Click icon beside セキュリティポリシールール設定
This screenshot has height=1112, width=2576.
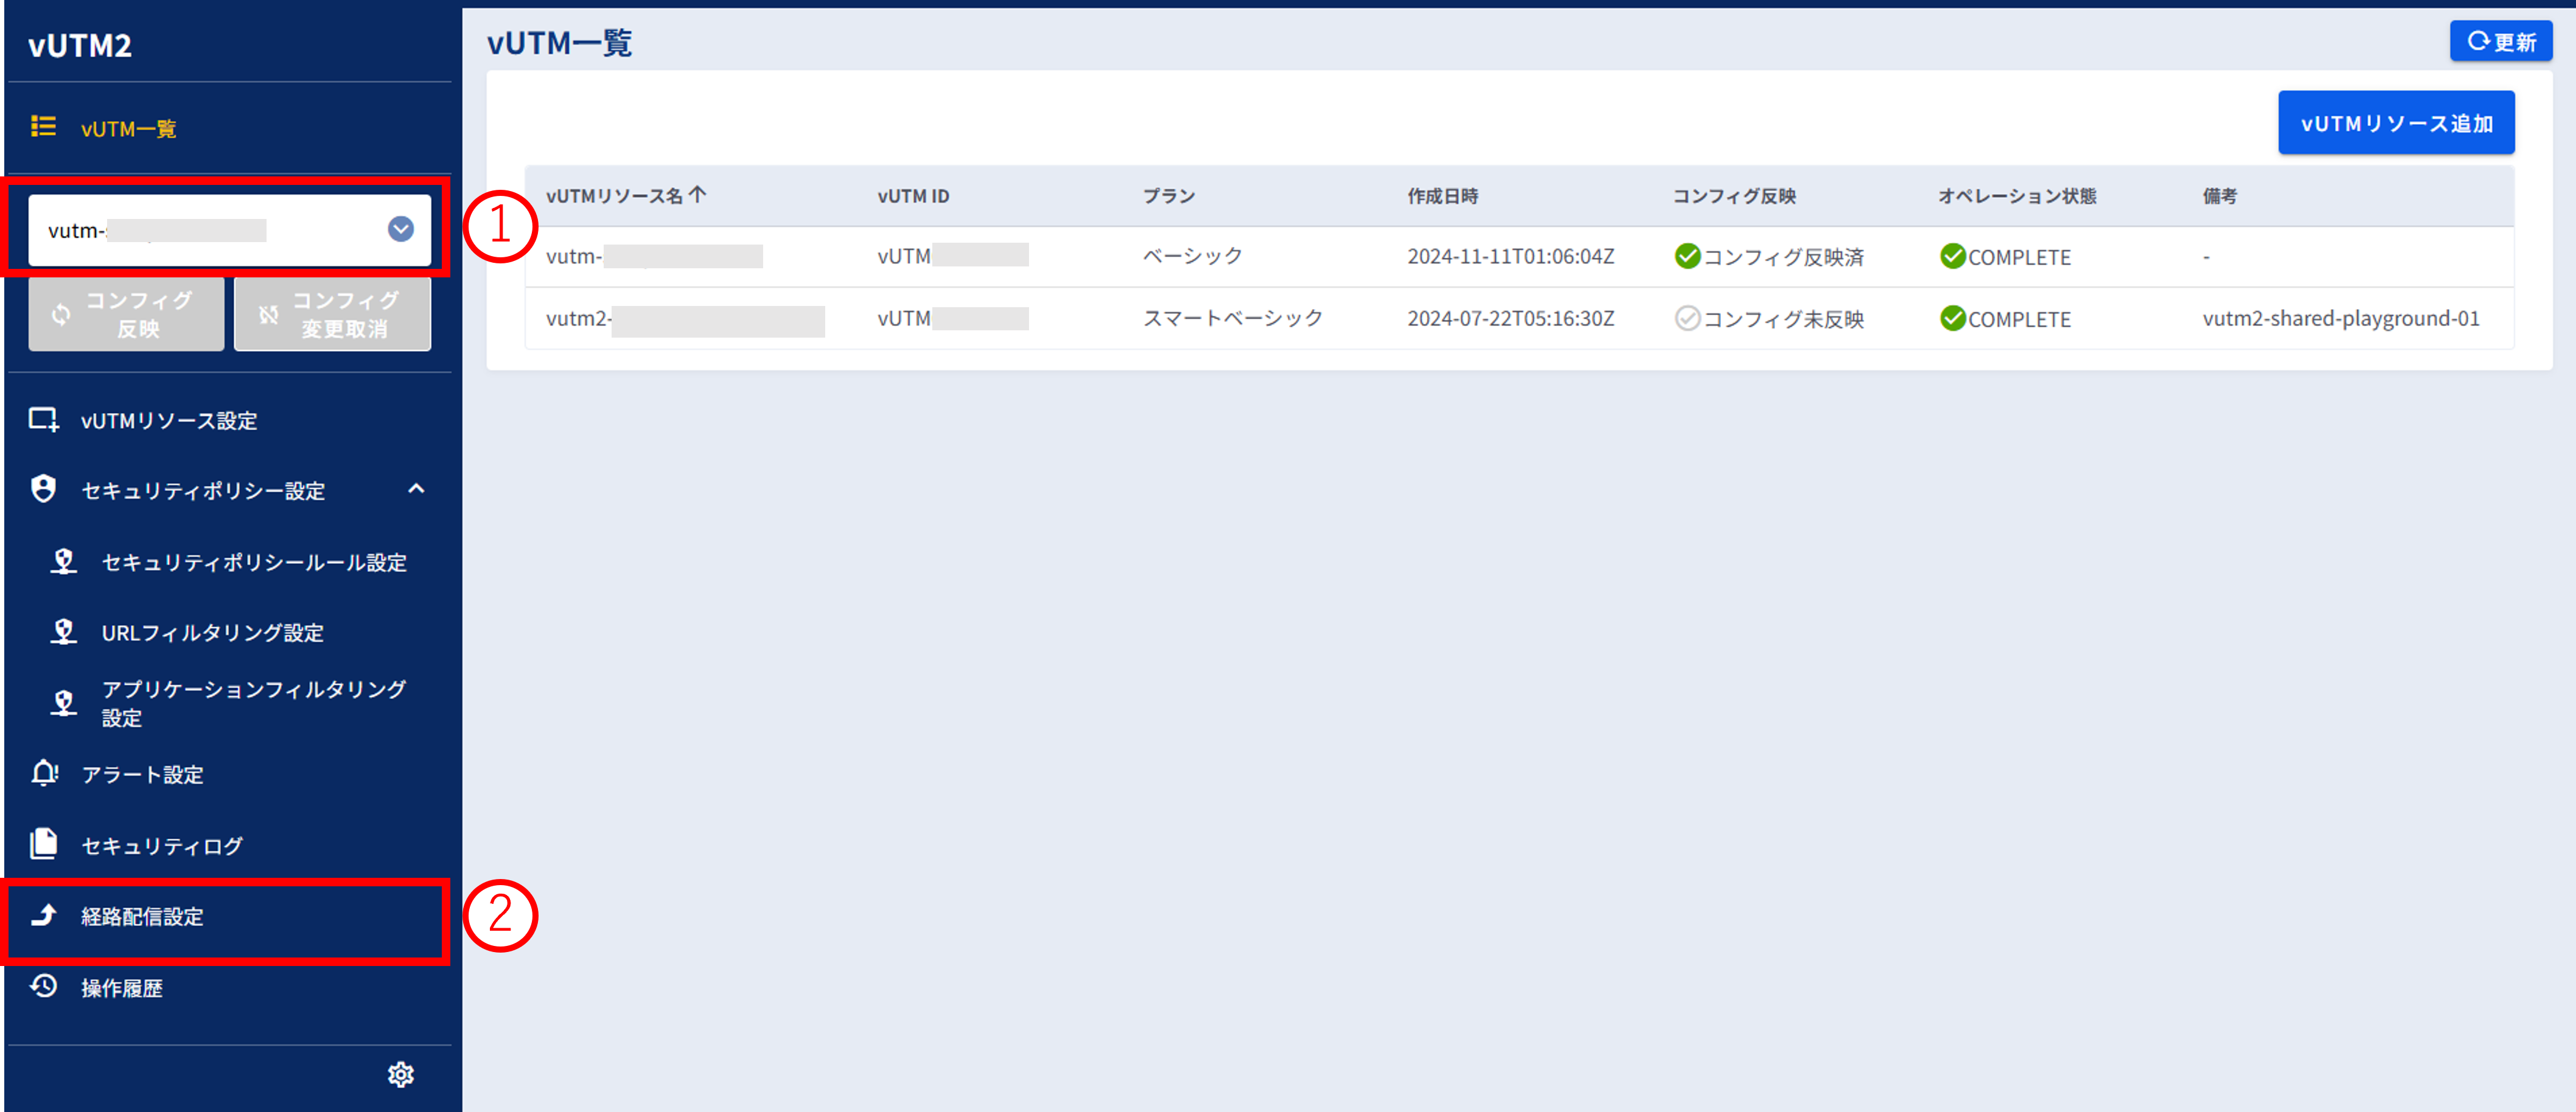click(64, 562)
